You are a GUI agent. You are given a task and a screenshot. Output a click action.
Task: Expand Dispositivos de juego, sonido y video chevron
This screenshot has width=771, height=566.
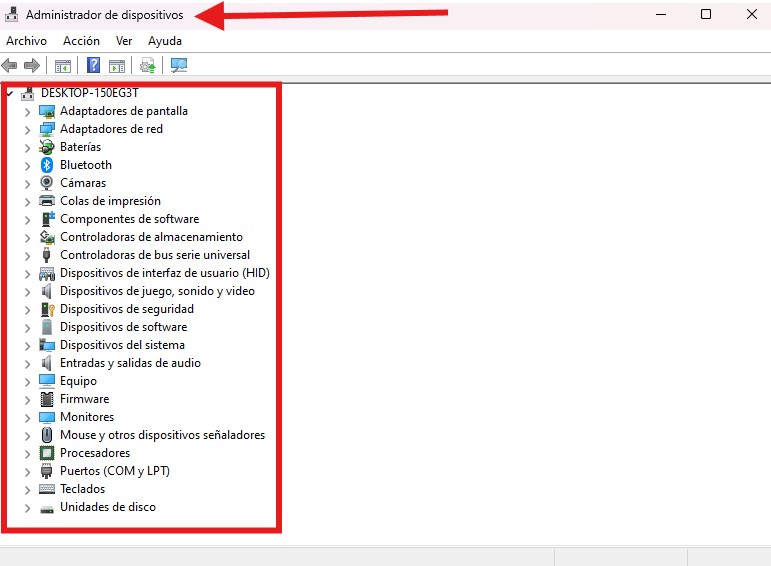pos(28,292)
